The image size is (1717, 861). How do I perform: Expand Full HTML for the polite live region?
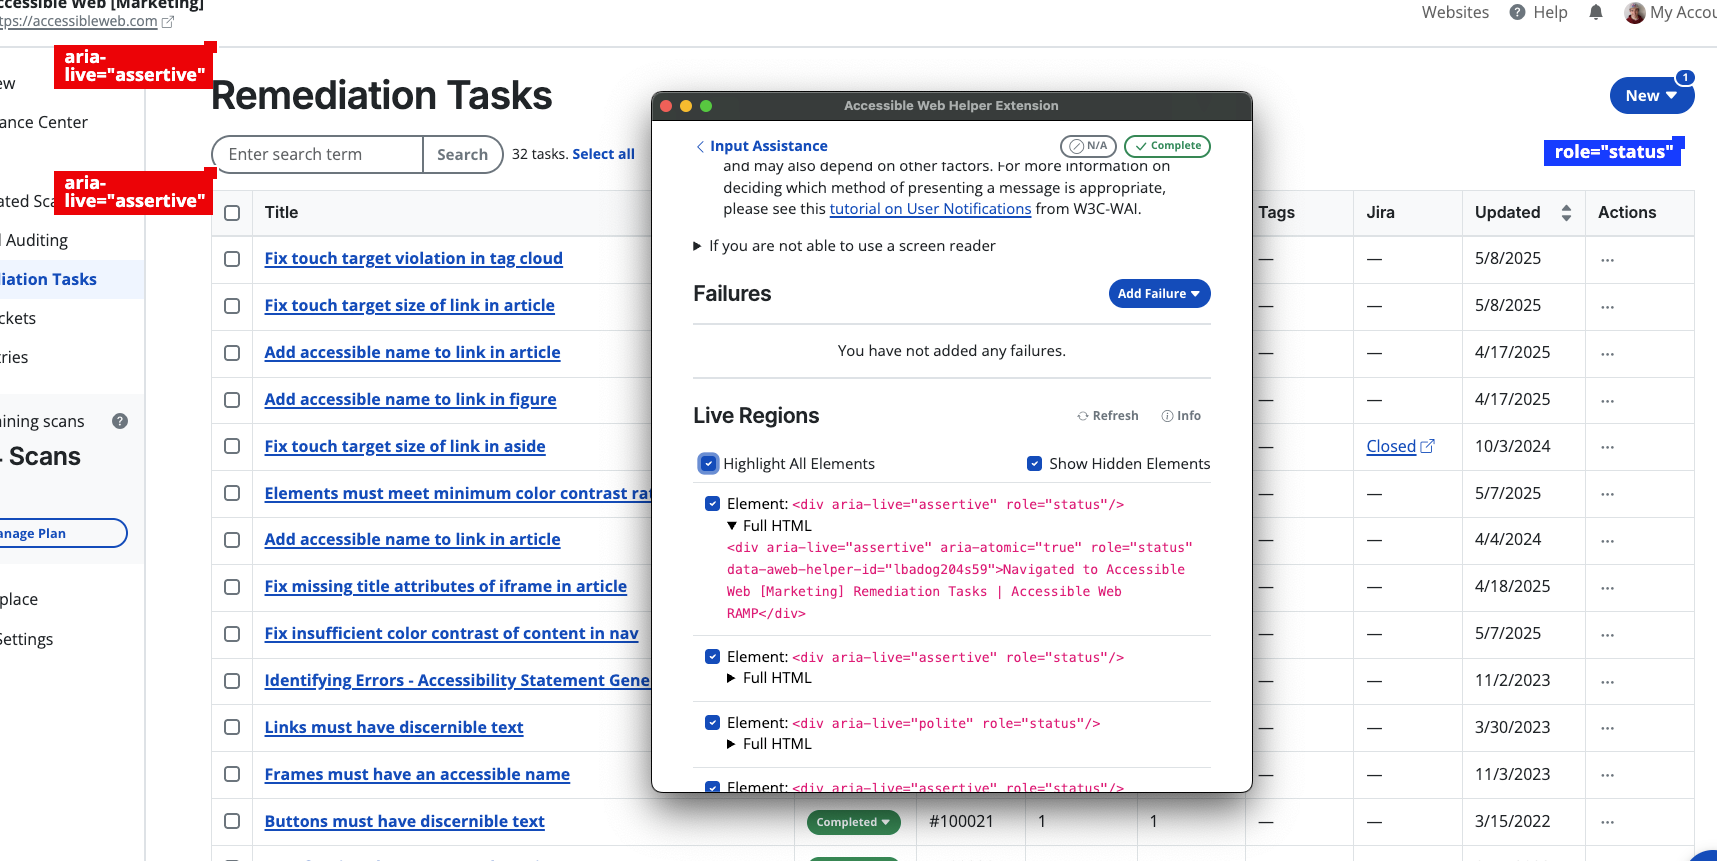[x=732, y=744]
